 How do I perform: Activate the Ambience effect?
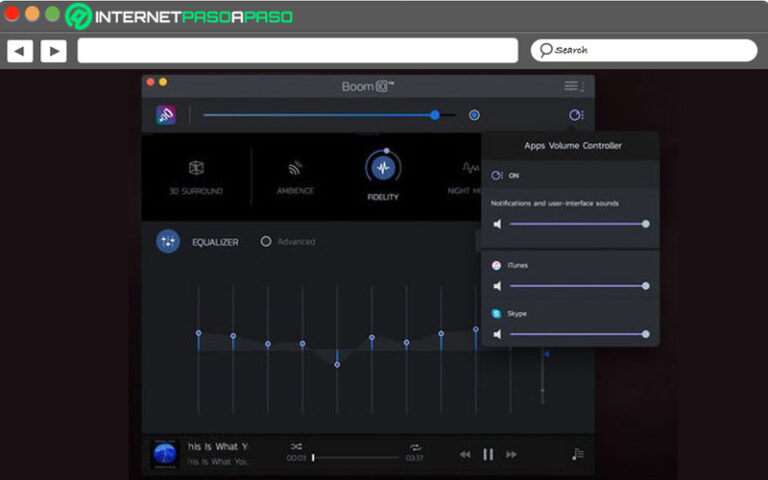pos(295,169)
